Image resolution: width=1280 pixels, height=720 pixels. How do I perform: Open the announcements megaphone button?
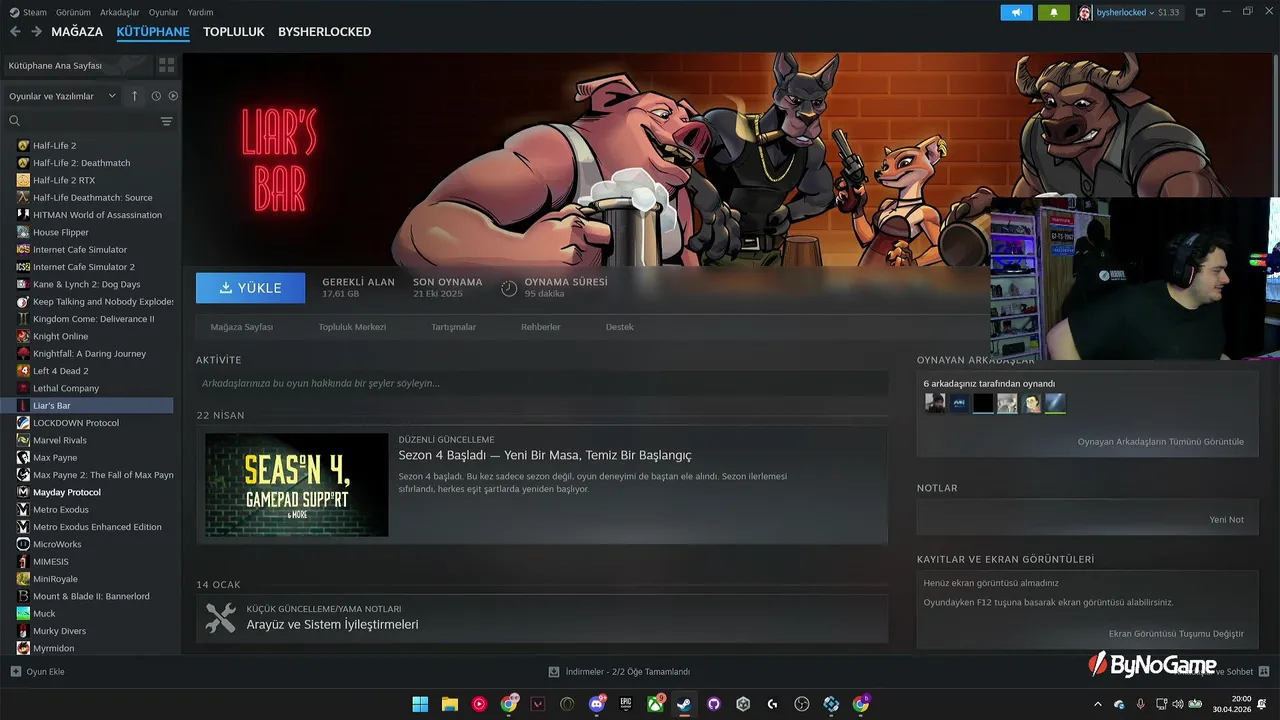point(1016,12)
